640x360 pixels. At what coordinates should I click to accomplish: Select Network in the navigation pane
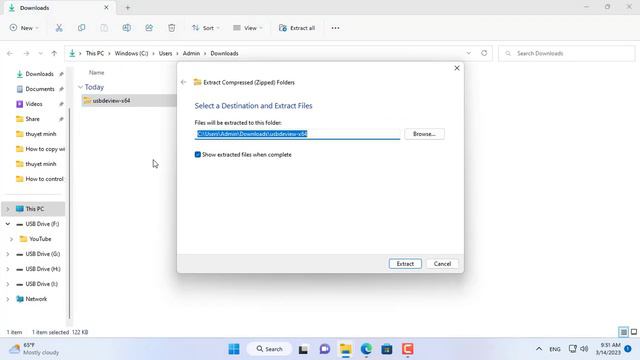pos(36,299)
